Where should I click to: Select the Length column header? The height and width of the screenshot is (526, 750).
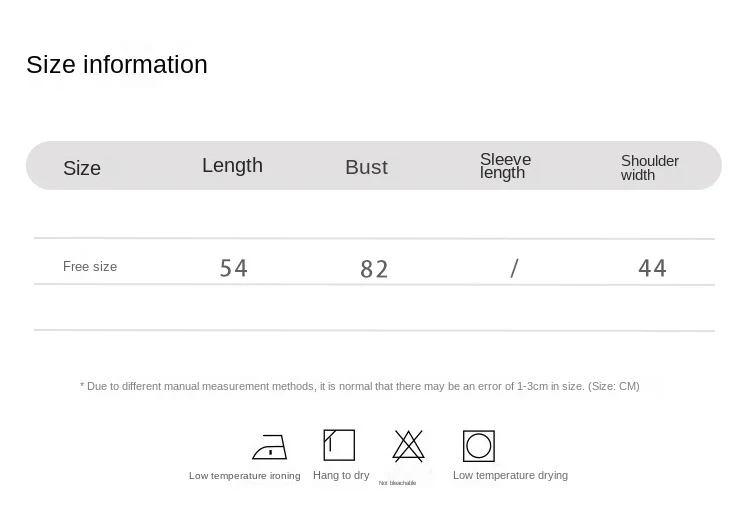[x=232, y=166]
